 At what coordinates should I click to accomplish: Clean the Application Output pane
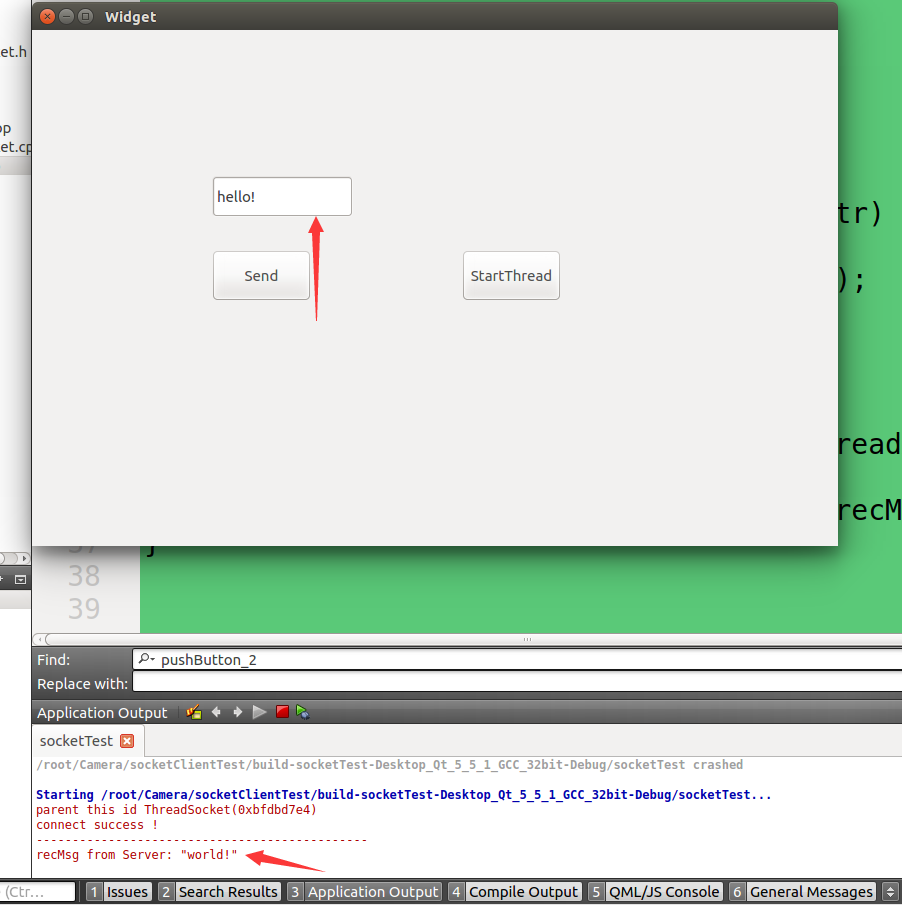(x=193, y=712)
